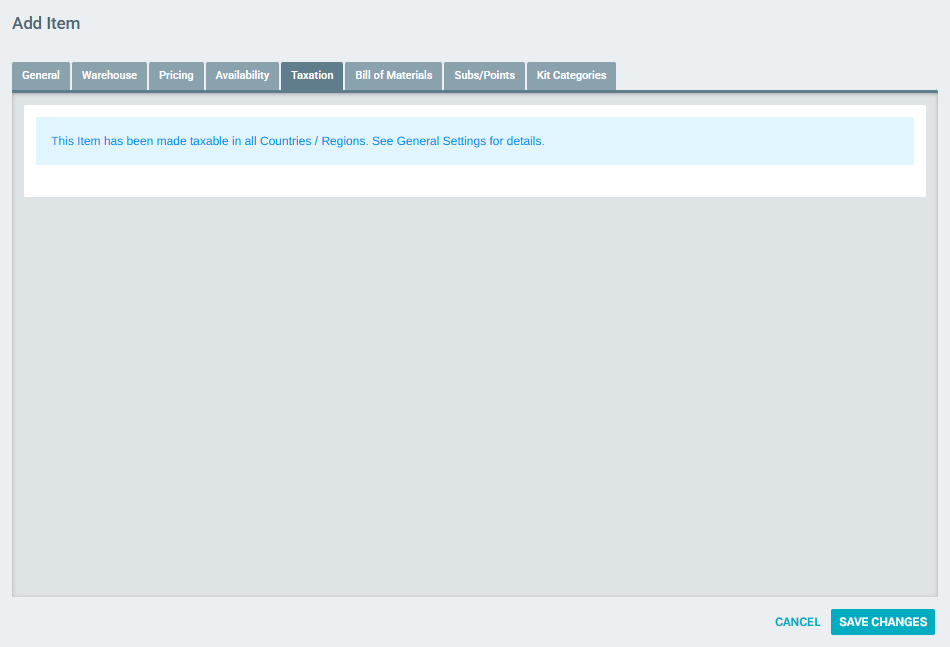Open the Warehouse tab
The width and height of the screenshot is (950, 647).
[x=109, y=75]
